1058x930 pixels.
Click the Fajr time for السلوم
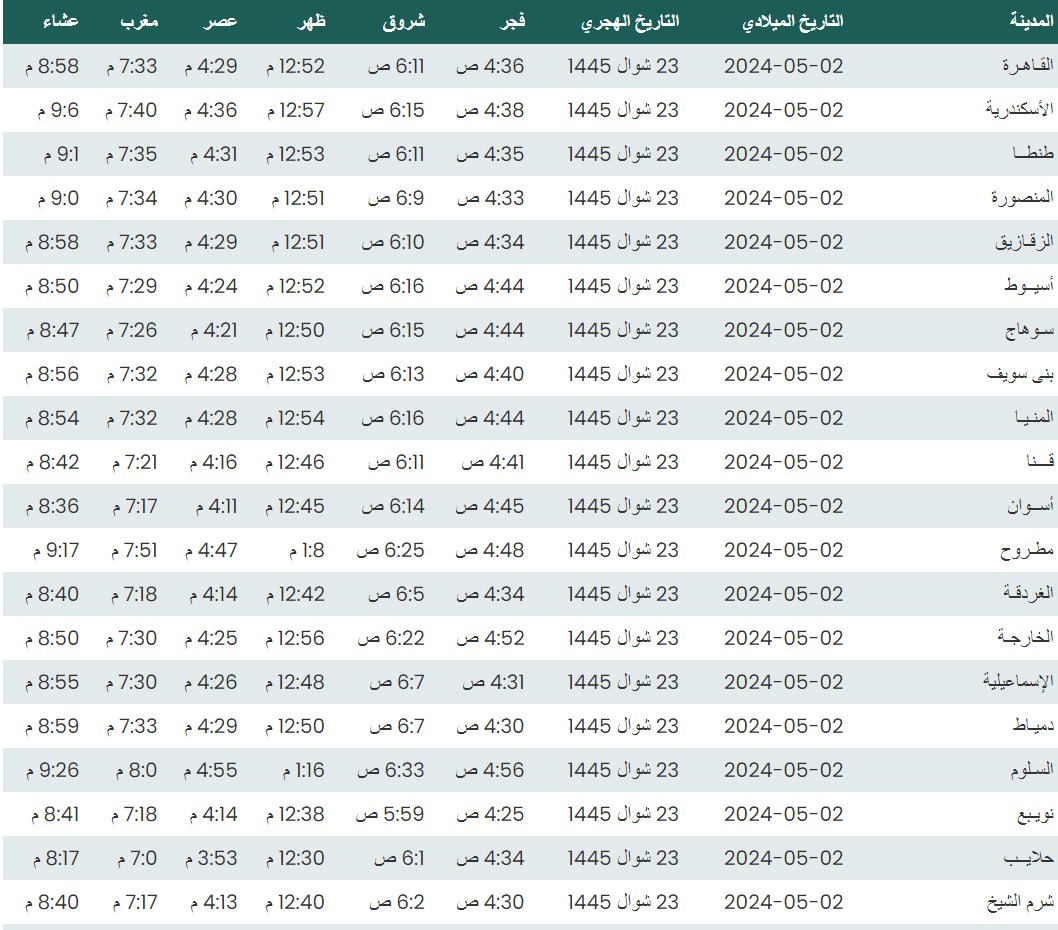coord(490,770)
